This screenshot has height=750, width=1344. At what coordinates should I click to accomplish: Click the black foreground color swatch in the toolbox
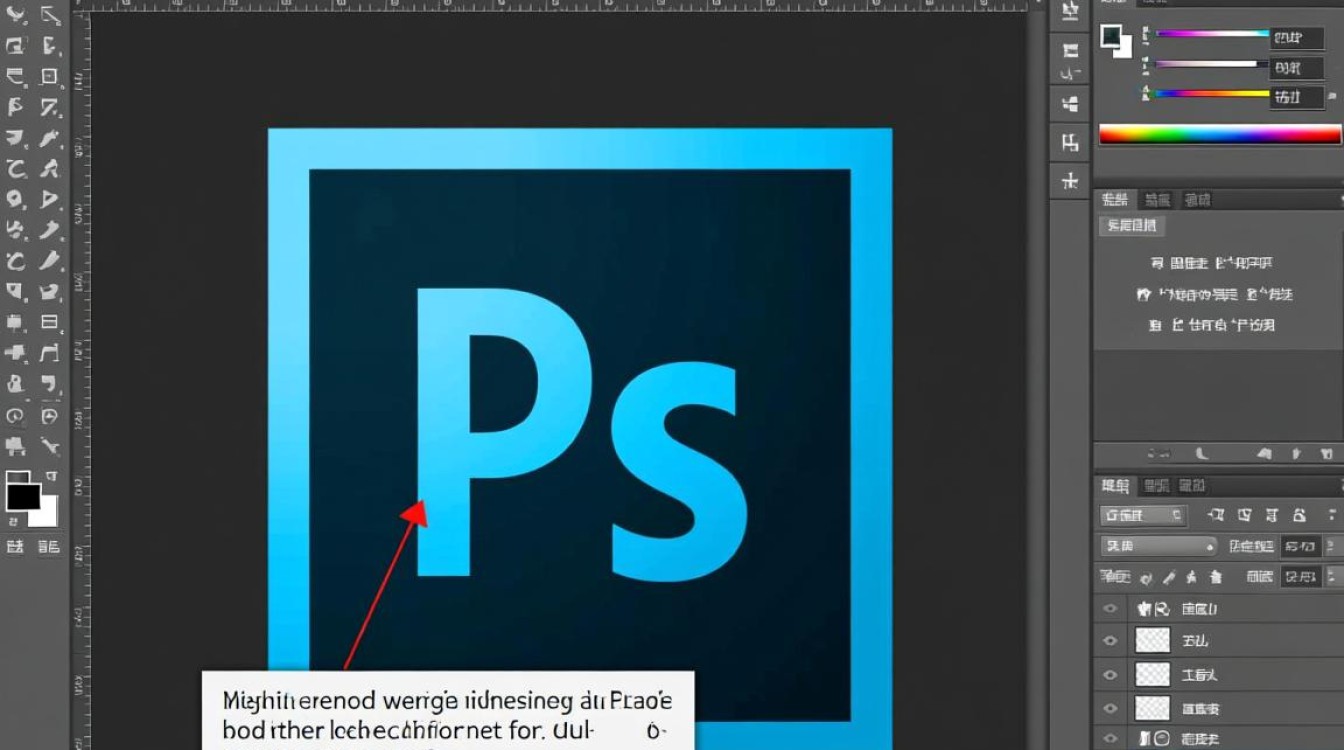coord(23,497)
